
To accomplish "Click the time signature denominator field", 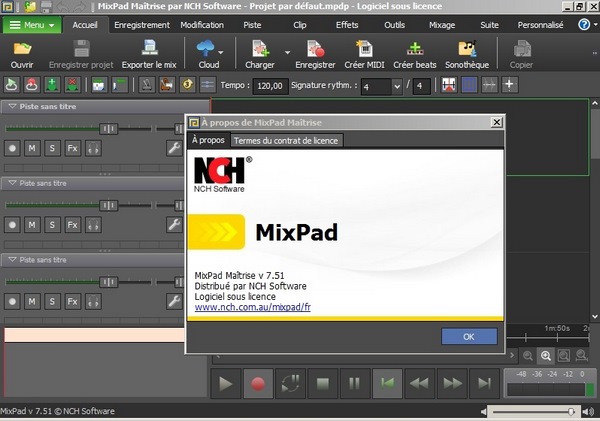I will [421, 86].
